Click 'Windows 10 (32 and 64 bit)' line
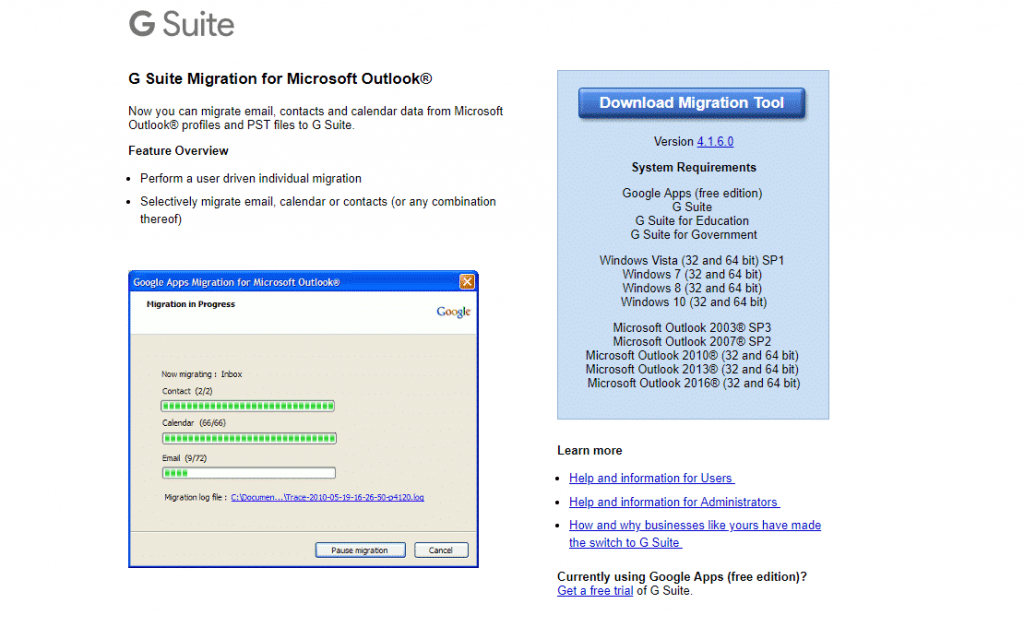The width and height of the screenshot is (1024, 639). point(694,302)
